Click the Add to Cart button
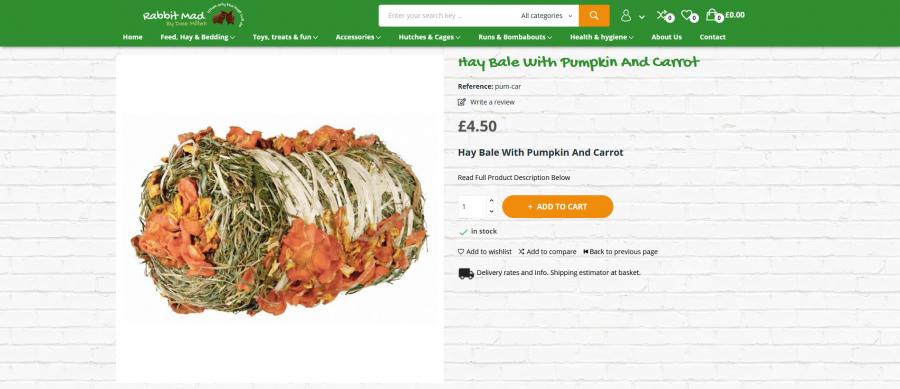 [x=557, y=207]
